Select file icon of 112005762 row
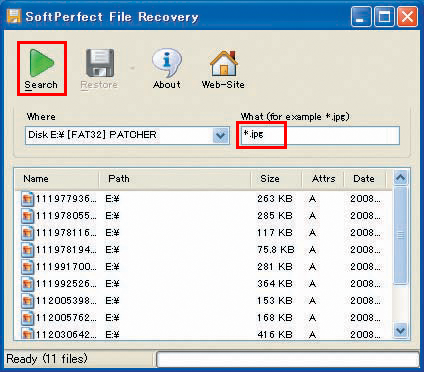Viewport: 424px width, 372px height. [x=27, y=318]
